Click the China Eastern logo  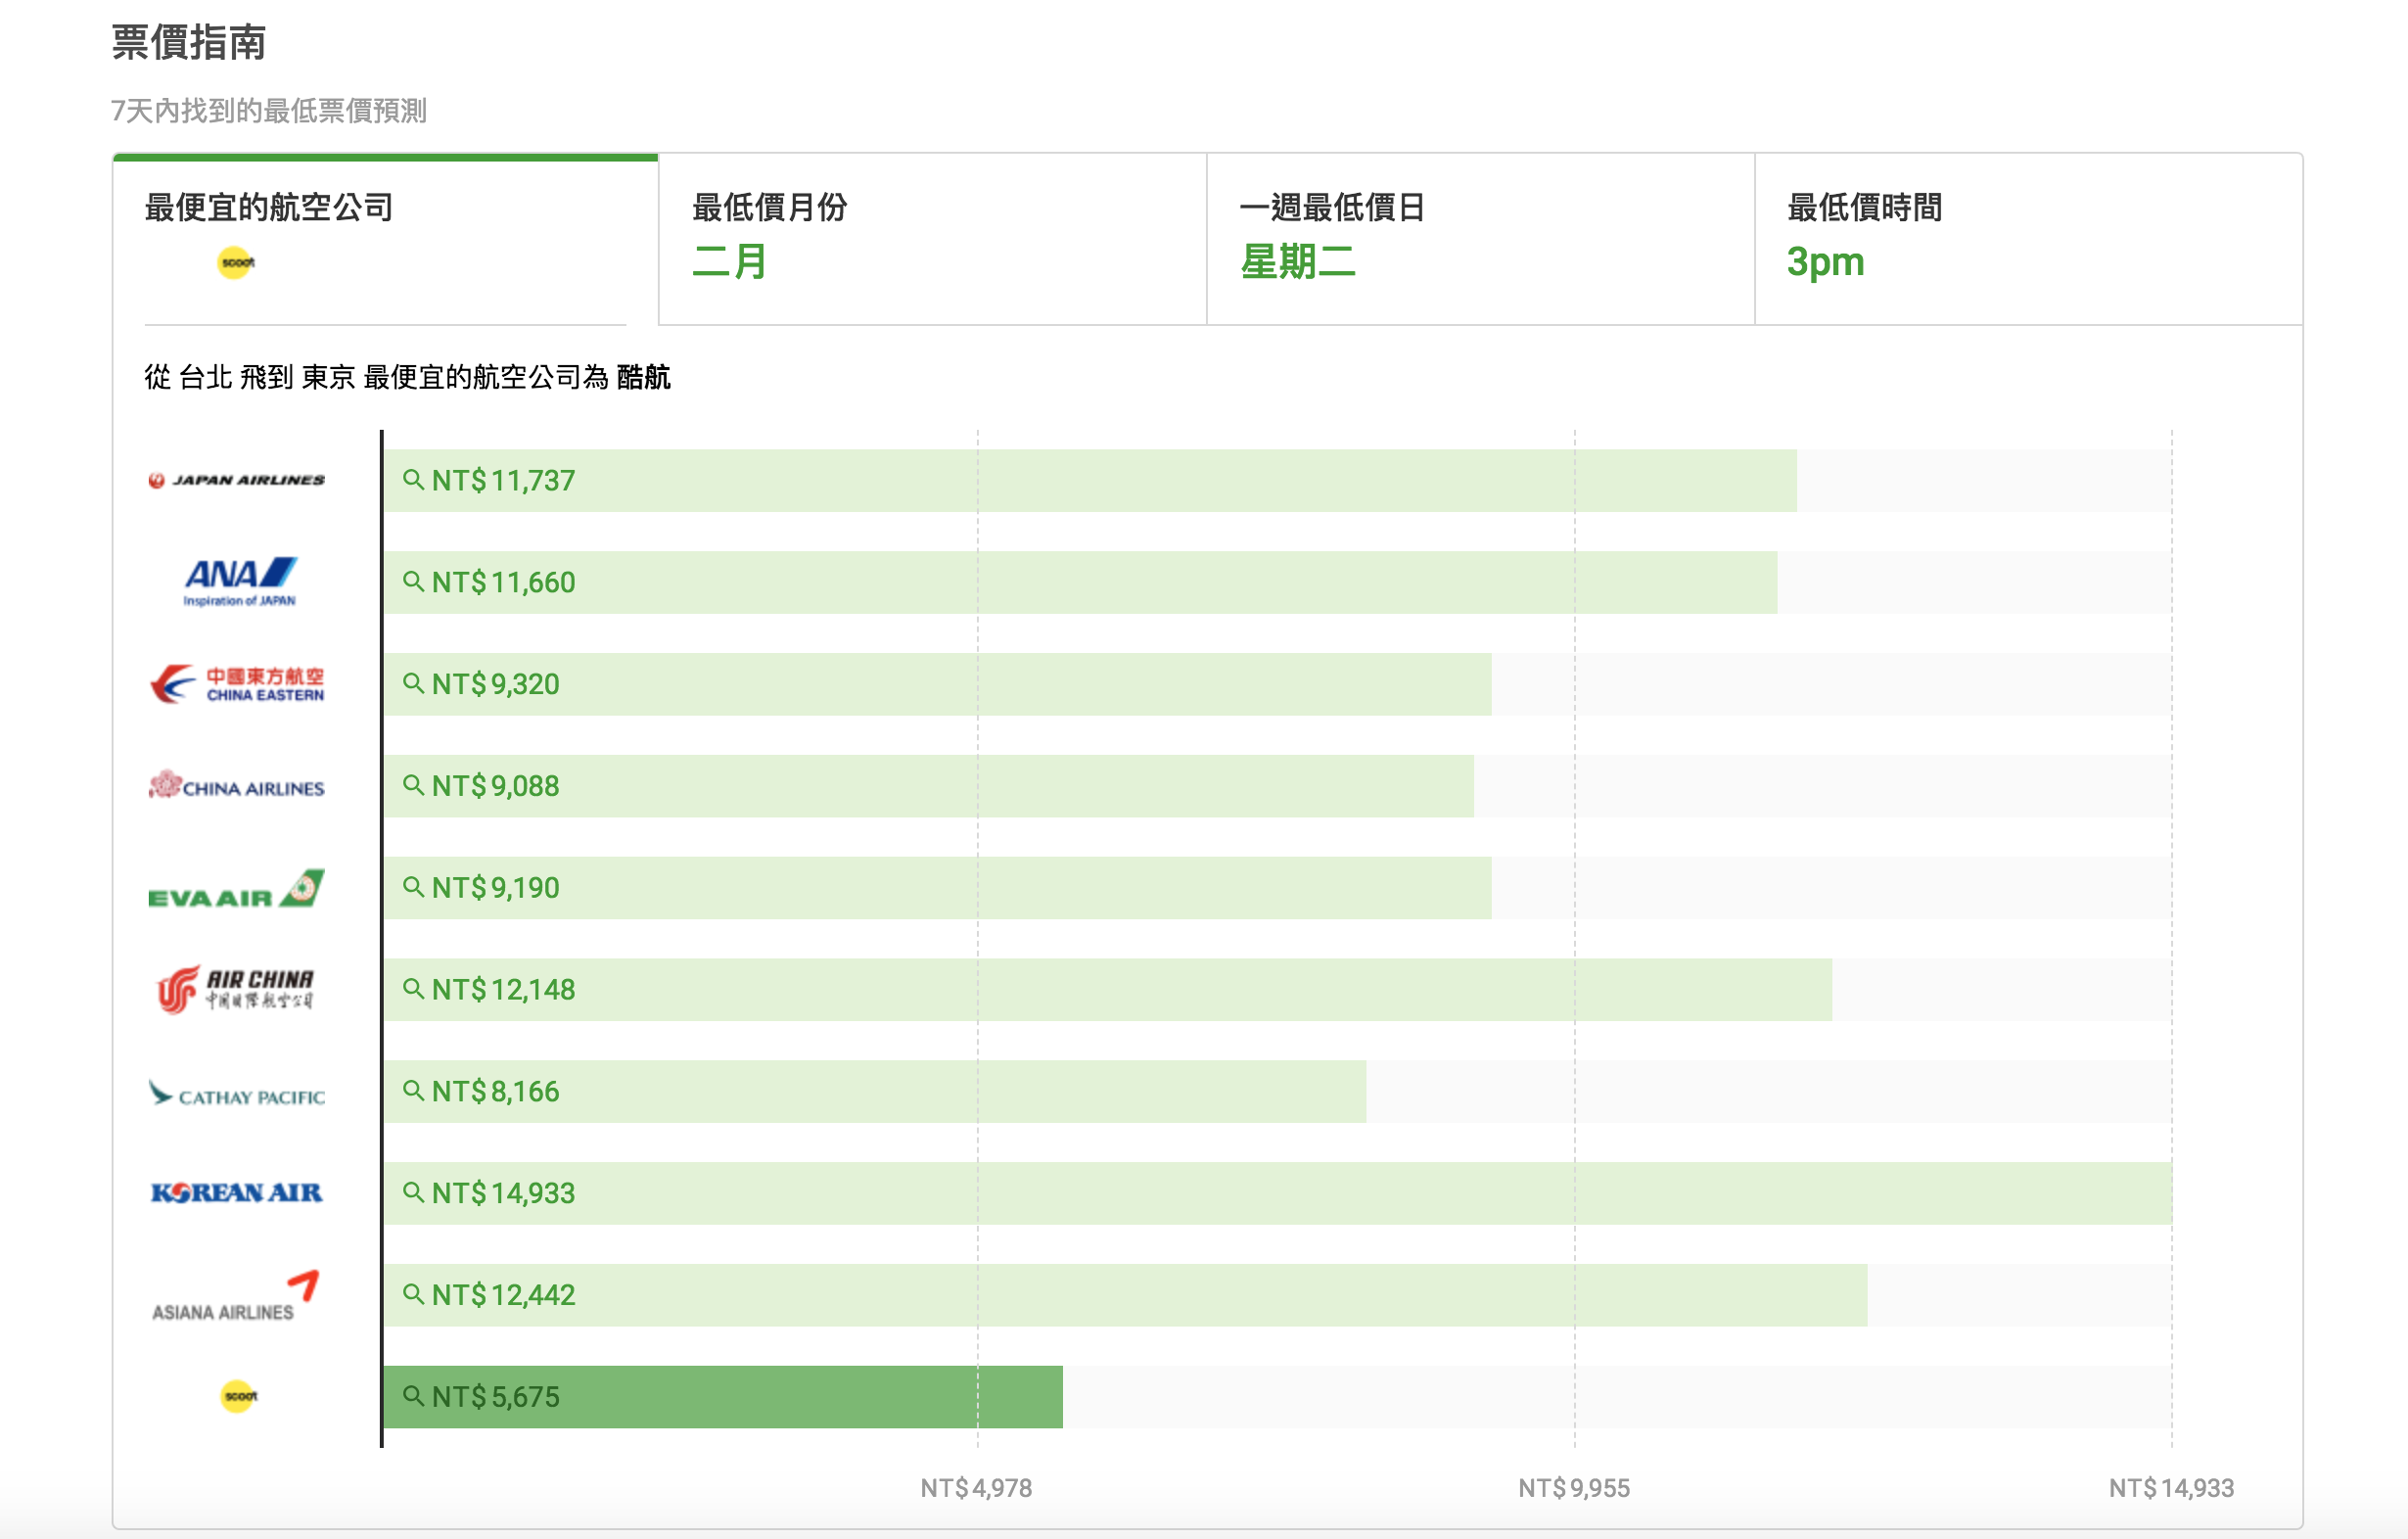(237, 685)
